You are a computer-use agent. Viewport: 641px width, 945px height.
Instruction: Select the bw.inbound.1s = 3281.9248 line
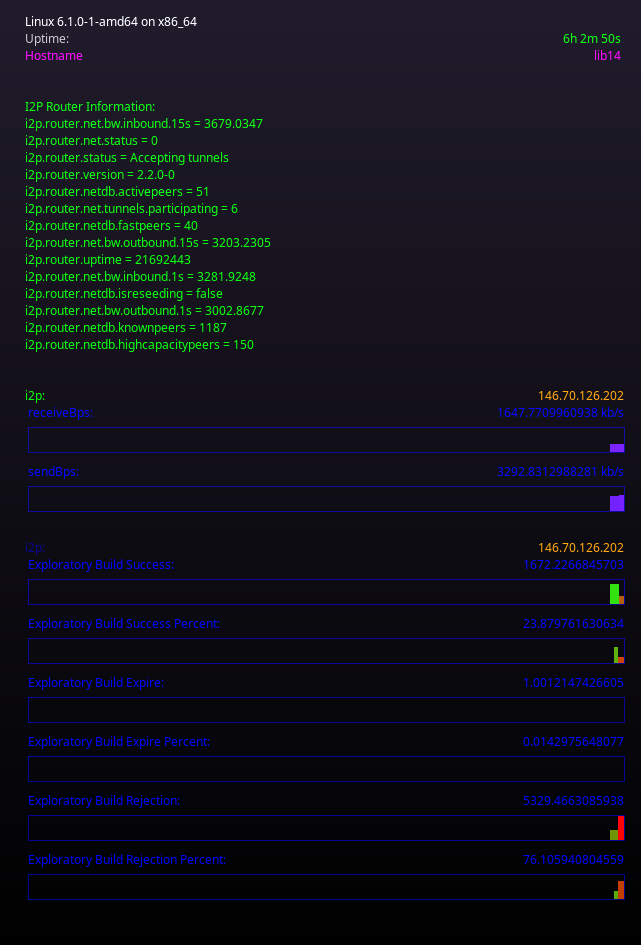[140, 277]
